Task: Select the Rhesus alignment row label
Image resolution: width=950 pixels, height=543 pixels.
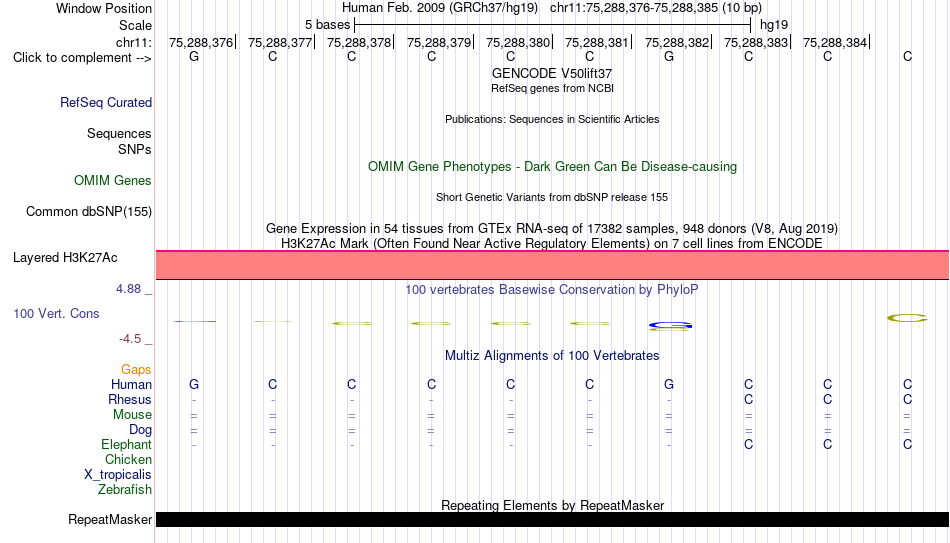Action: click(130, 400)
